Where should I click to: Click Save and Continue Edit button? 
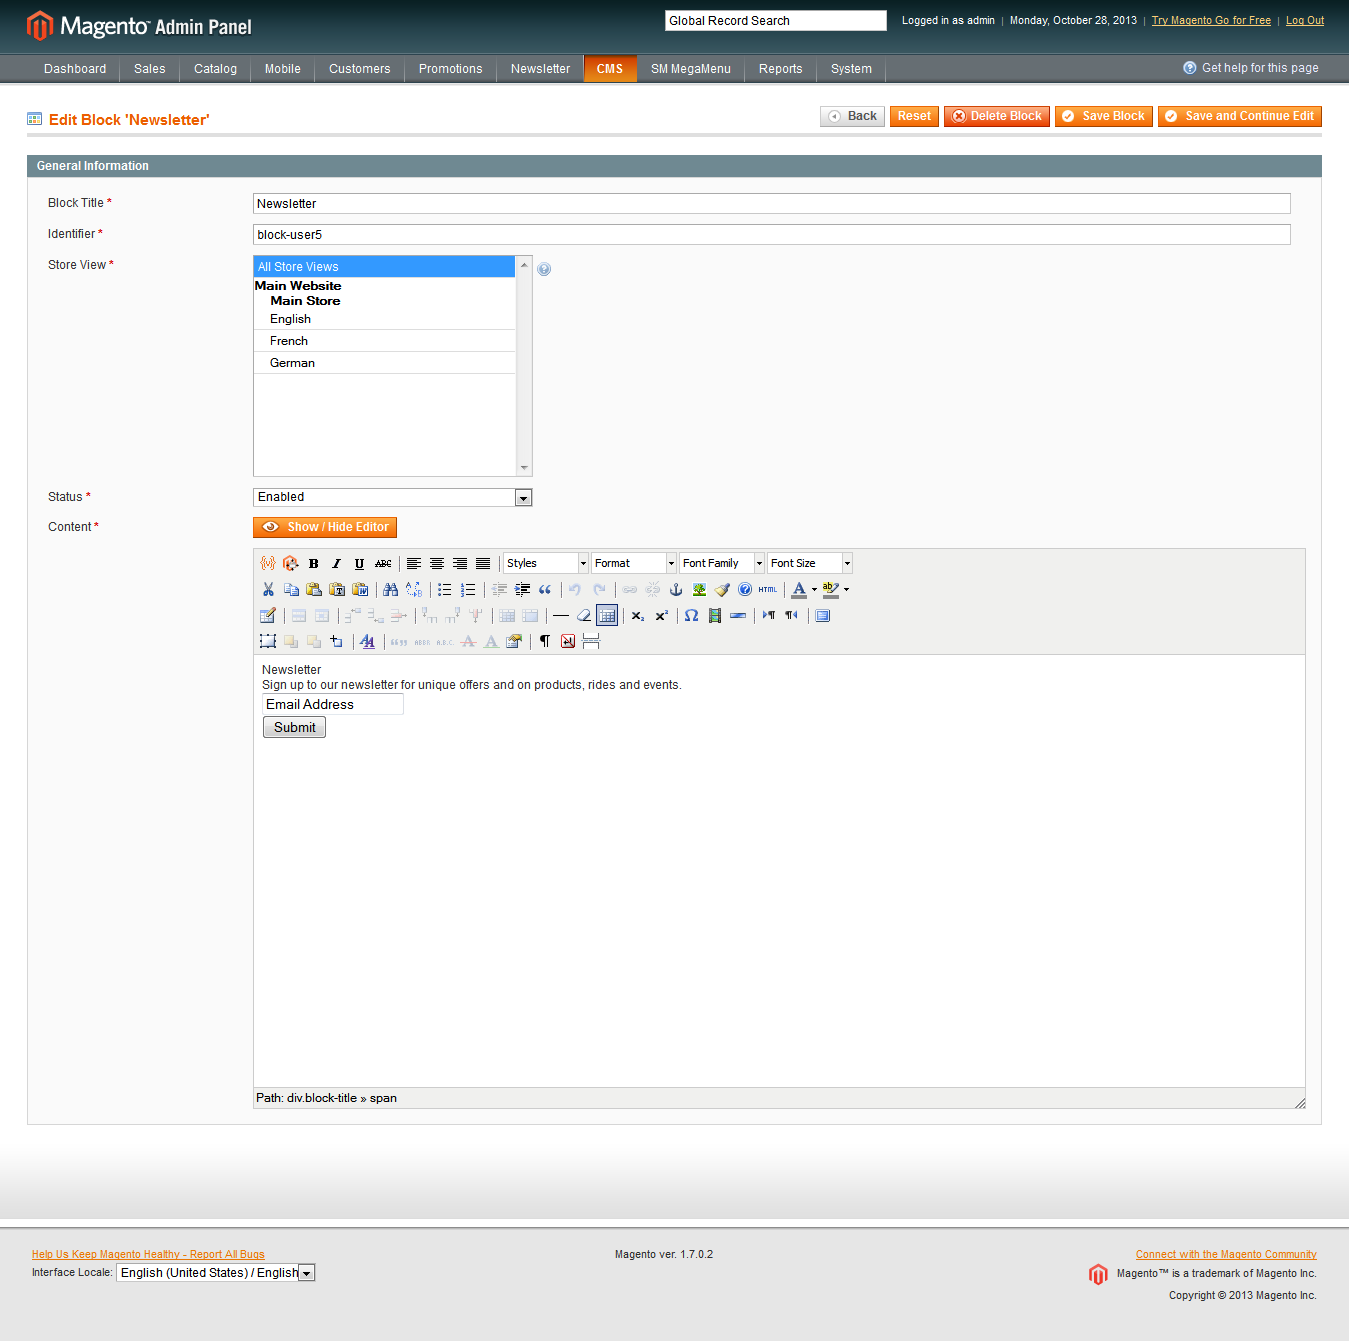coord(1240,116)
